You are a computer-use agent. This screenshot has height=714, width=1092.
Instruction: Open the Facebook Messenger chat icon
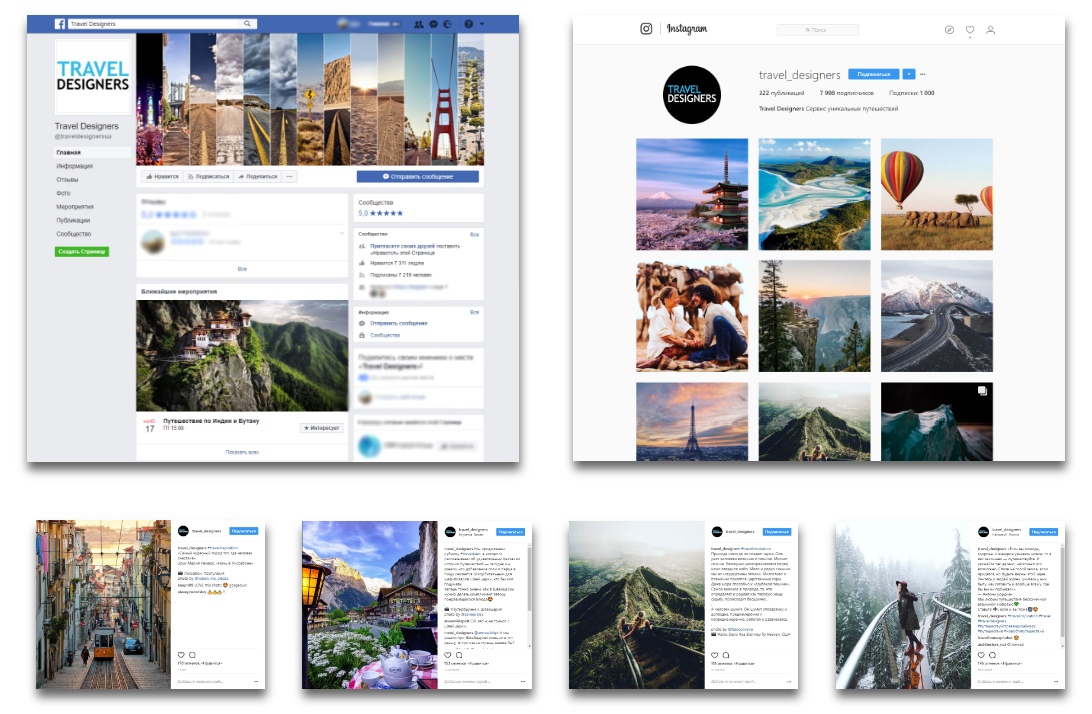tap(434, 24)
